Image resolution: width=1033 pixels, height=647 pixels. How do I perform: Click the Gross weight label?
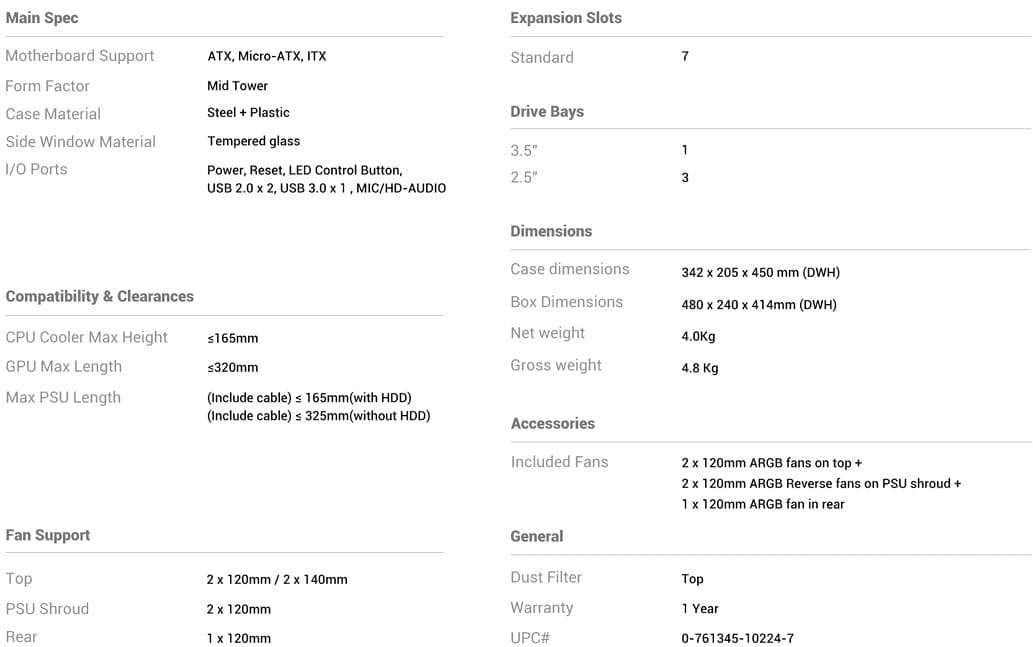(556, 365)
